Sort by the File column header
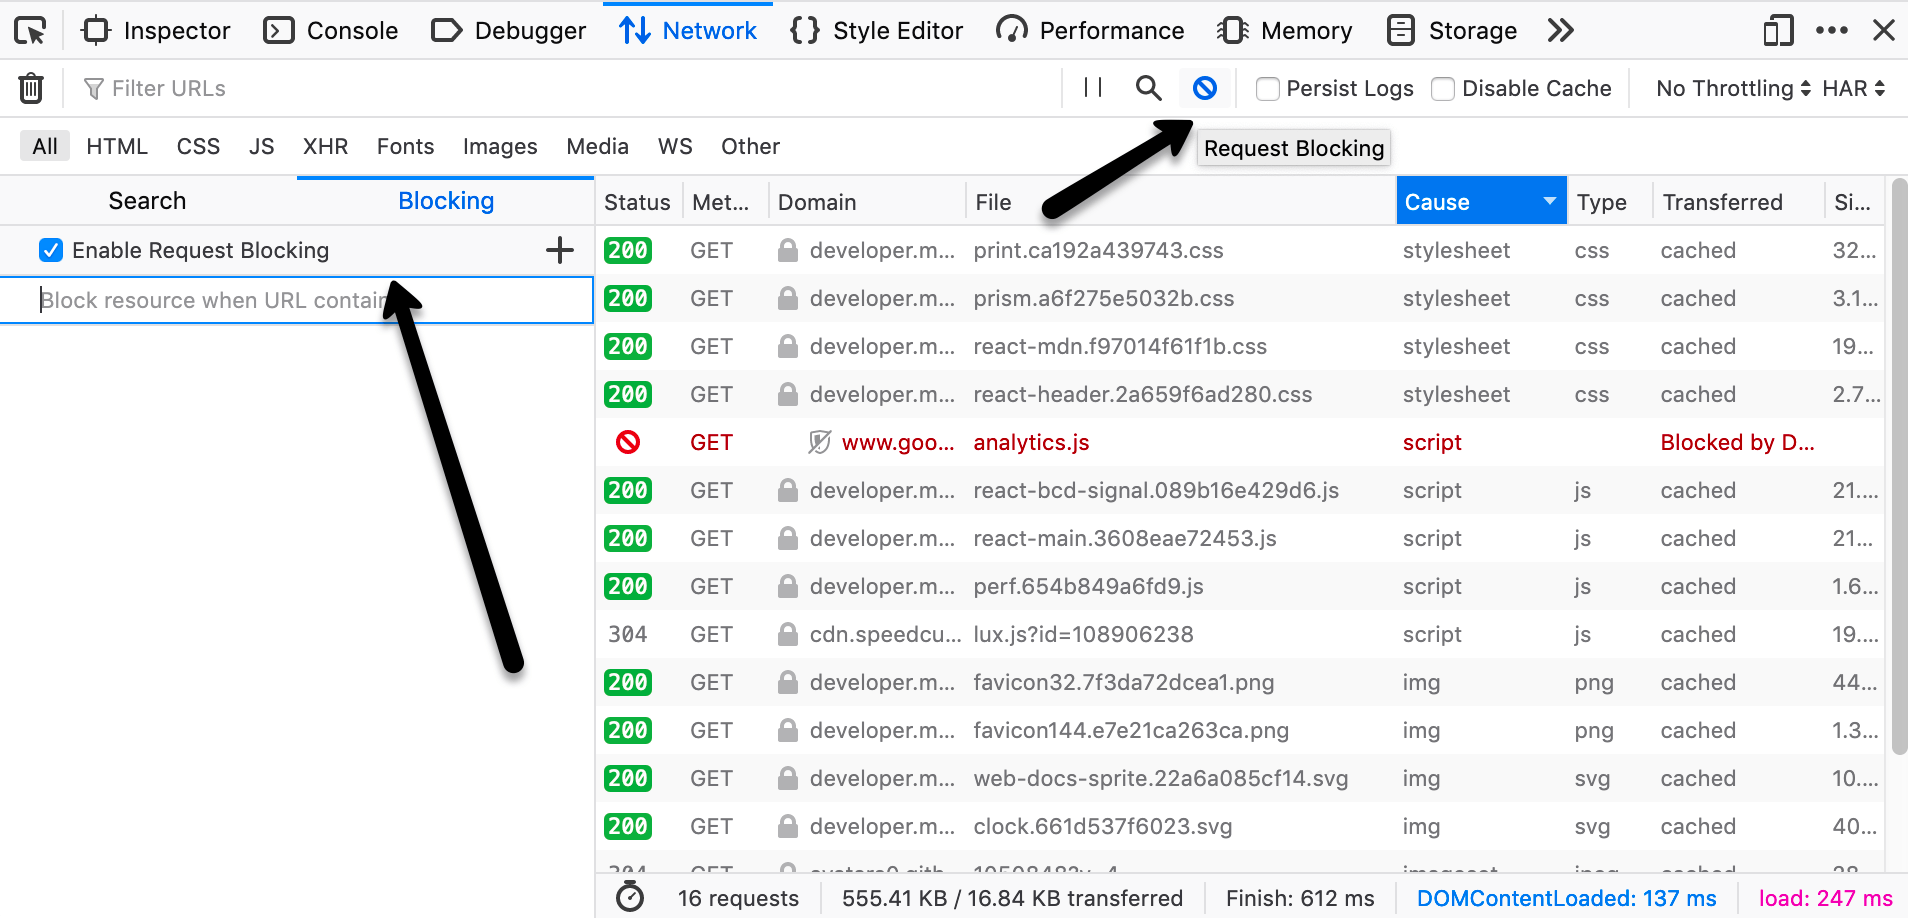1908x918 pixels. tap(1180, 202)
